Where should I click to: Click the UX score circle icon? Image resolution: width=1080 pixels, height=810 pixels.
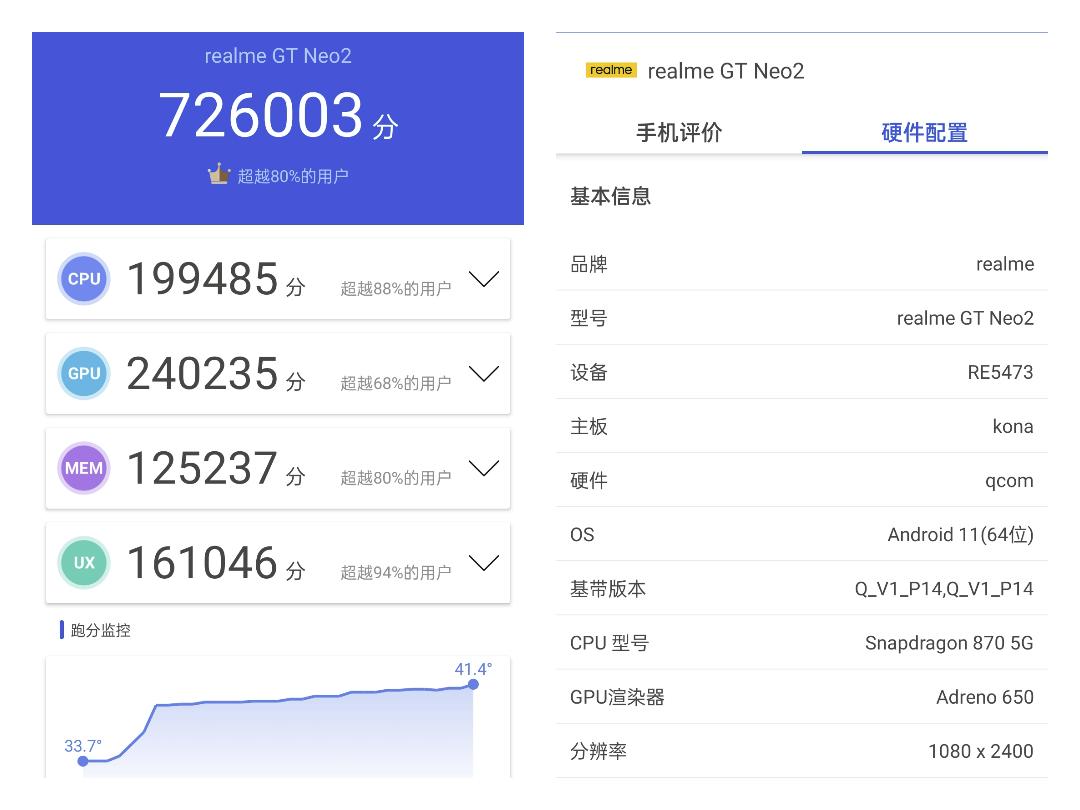click(x=83, y=562)
